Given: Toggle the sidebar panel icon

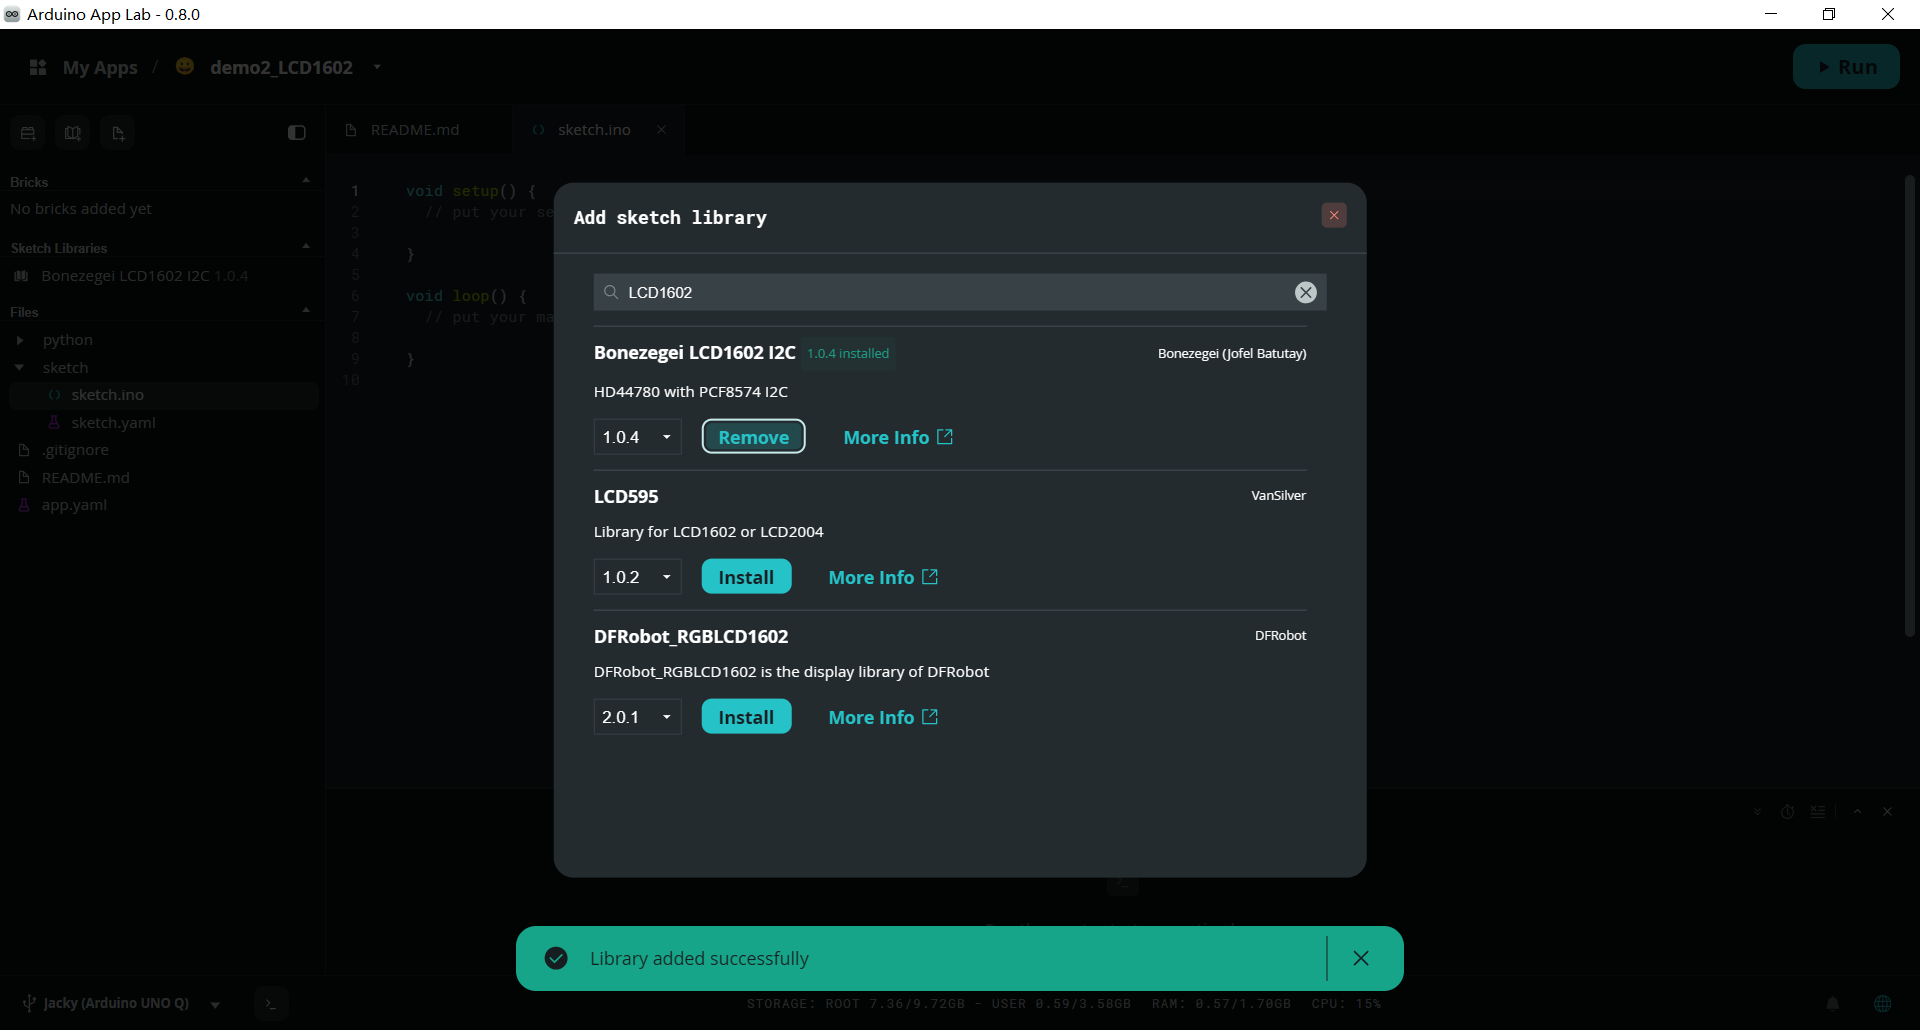Looking at the screenshot, I should tap(296, 132).
